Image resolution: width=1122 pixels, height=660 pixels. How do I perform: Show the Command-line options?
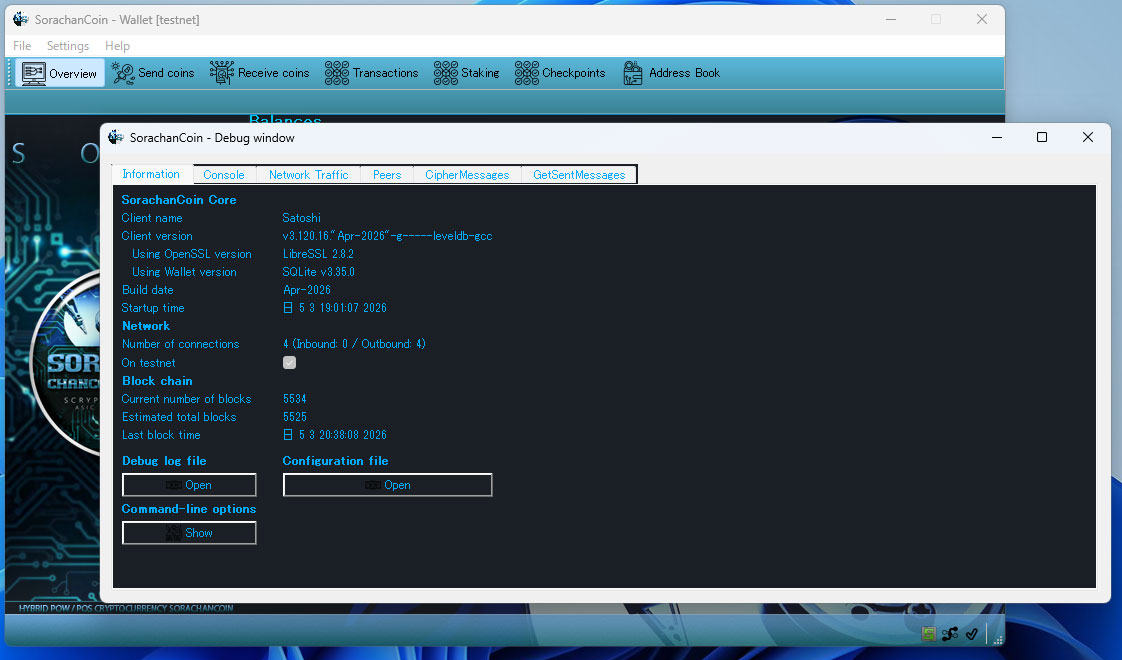[x=189, y=533]
